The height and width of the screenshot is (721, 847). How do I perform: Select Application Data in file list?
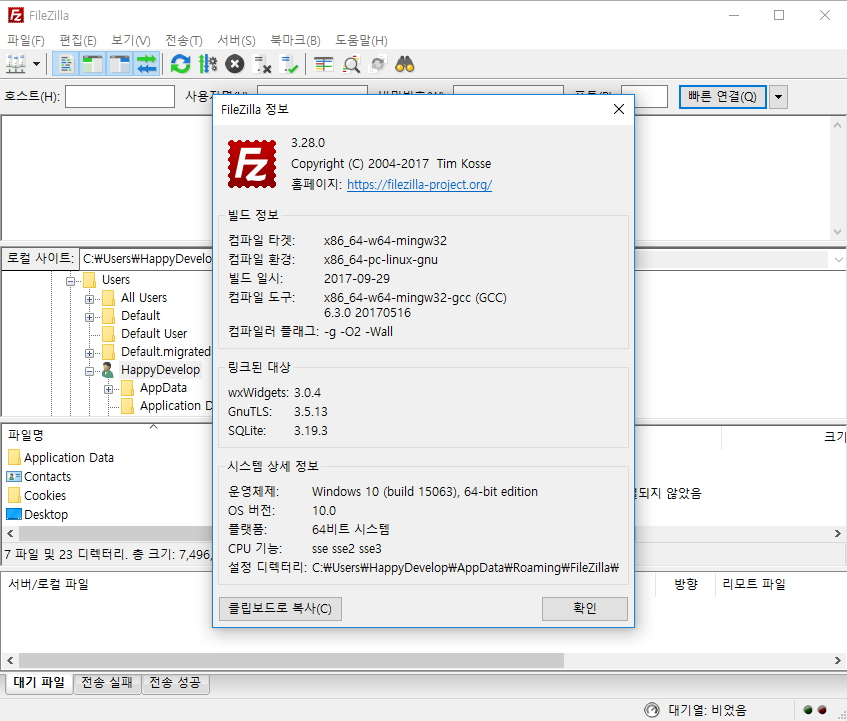point(69,458)
